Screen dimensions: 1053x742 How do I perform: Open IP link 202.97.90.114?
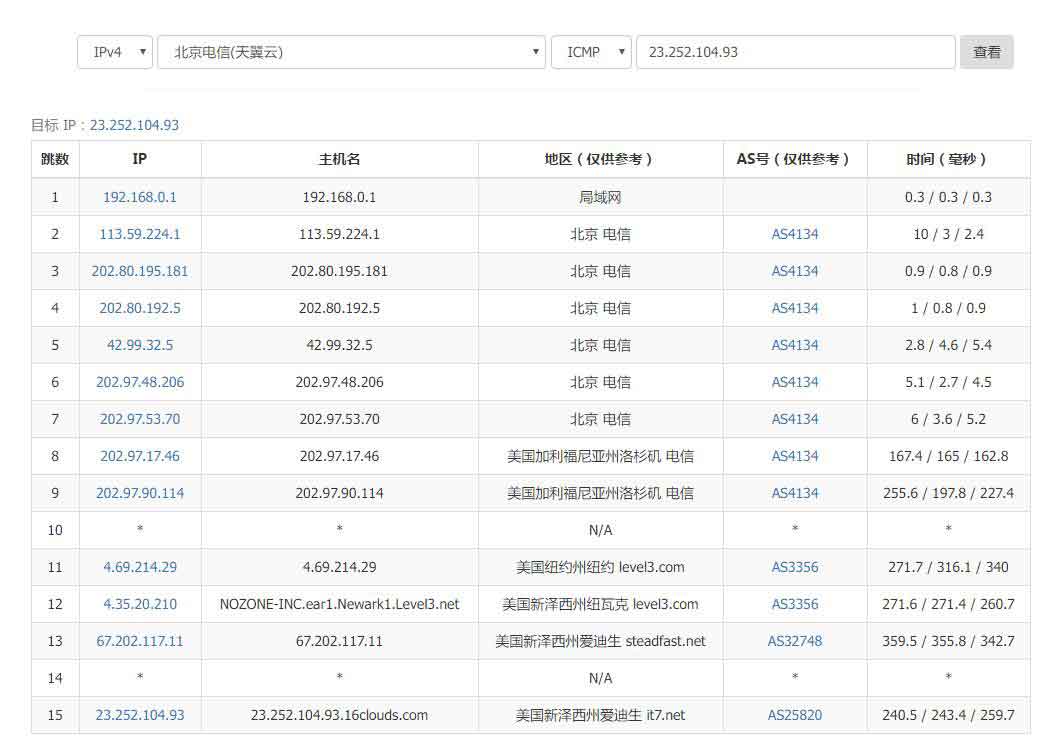coord(140,493)
